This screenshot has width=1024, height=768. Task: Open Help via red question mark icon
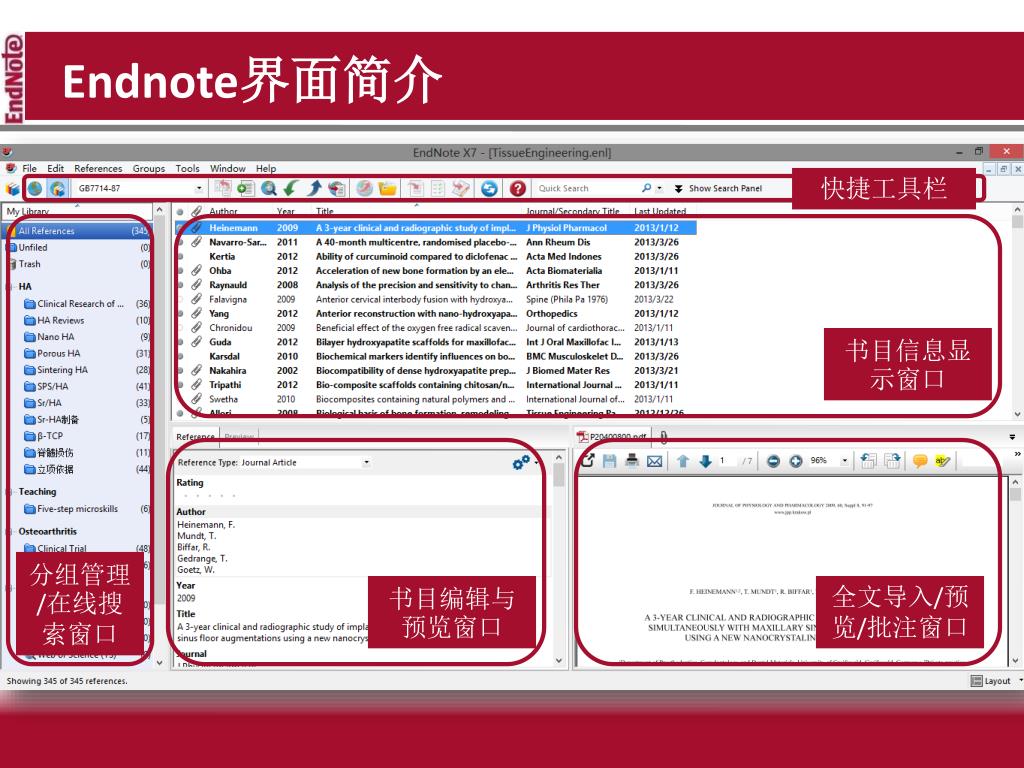518,189
